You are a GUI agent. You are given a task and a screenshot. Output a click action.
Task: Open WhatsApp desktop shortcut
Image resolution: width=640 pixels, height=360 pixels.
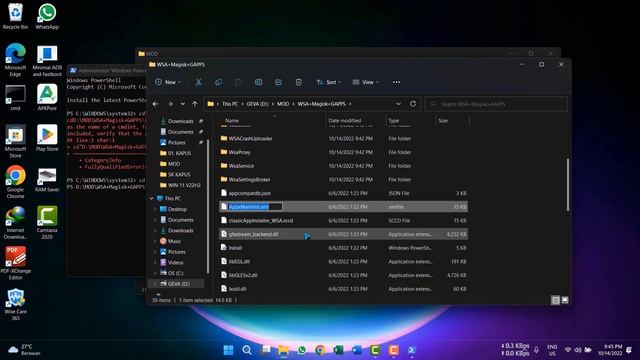47,17
